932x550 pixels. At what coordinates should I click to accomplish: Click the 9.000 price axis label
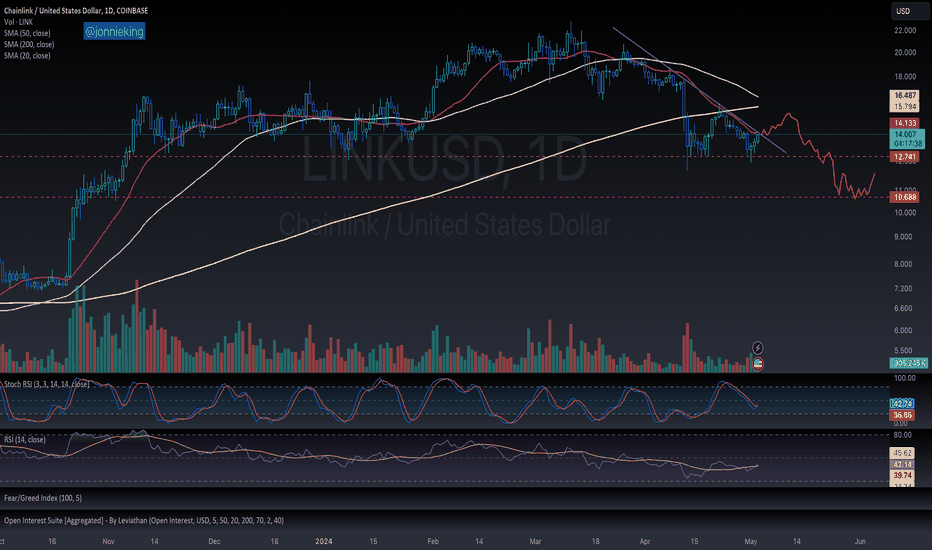(903, 237)
